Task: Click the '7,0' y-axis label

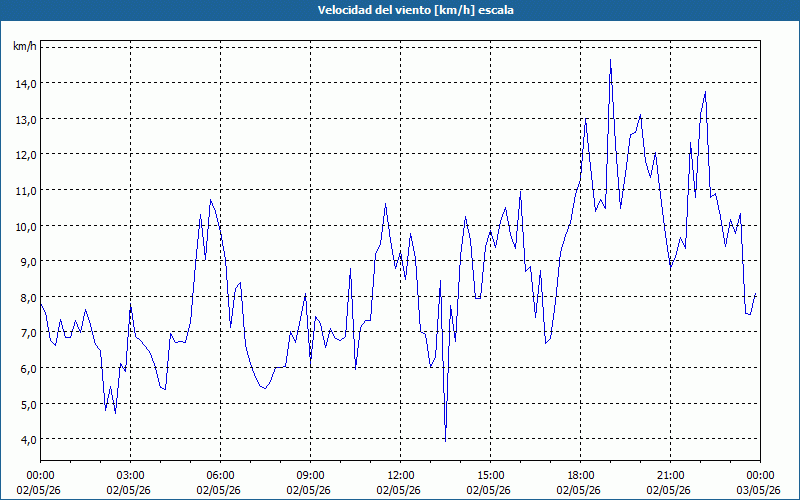Action: [28, 333]
